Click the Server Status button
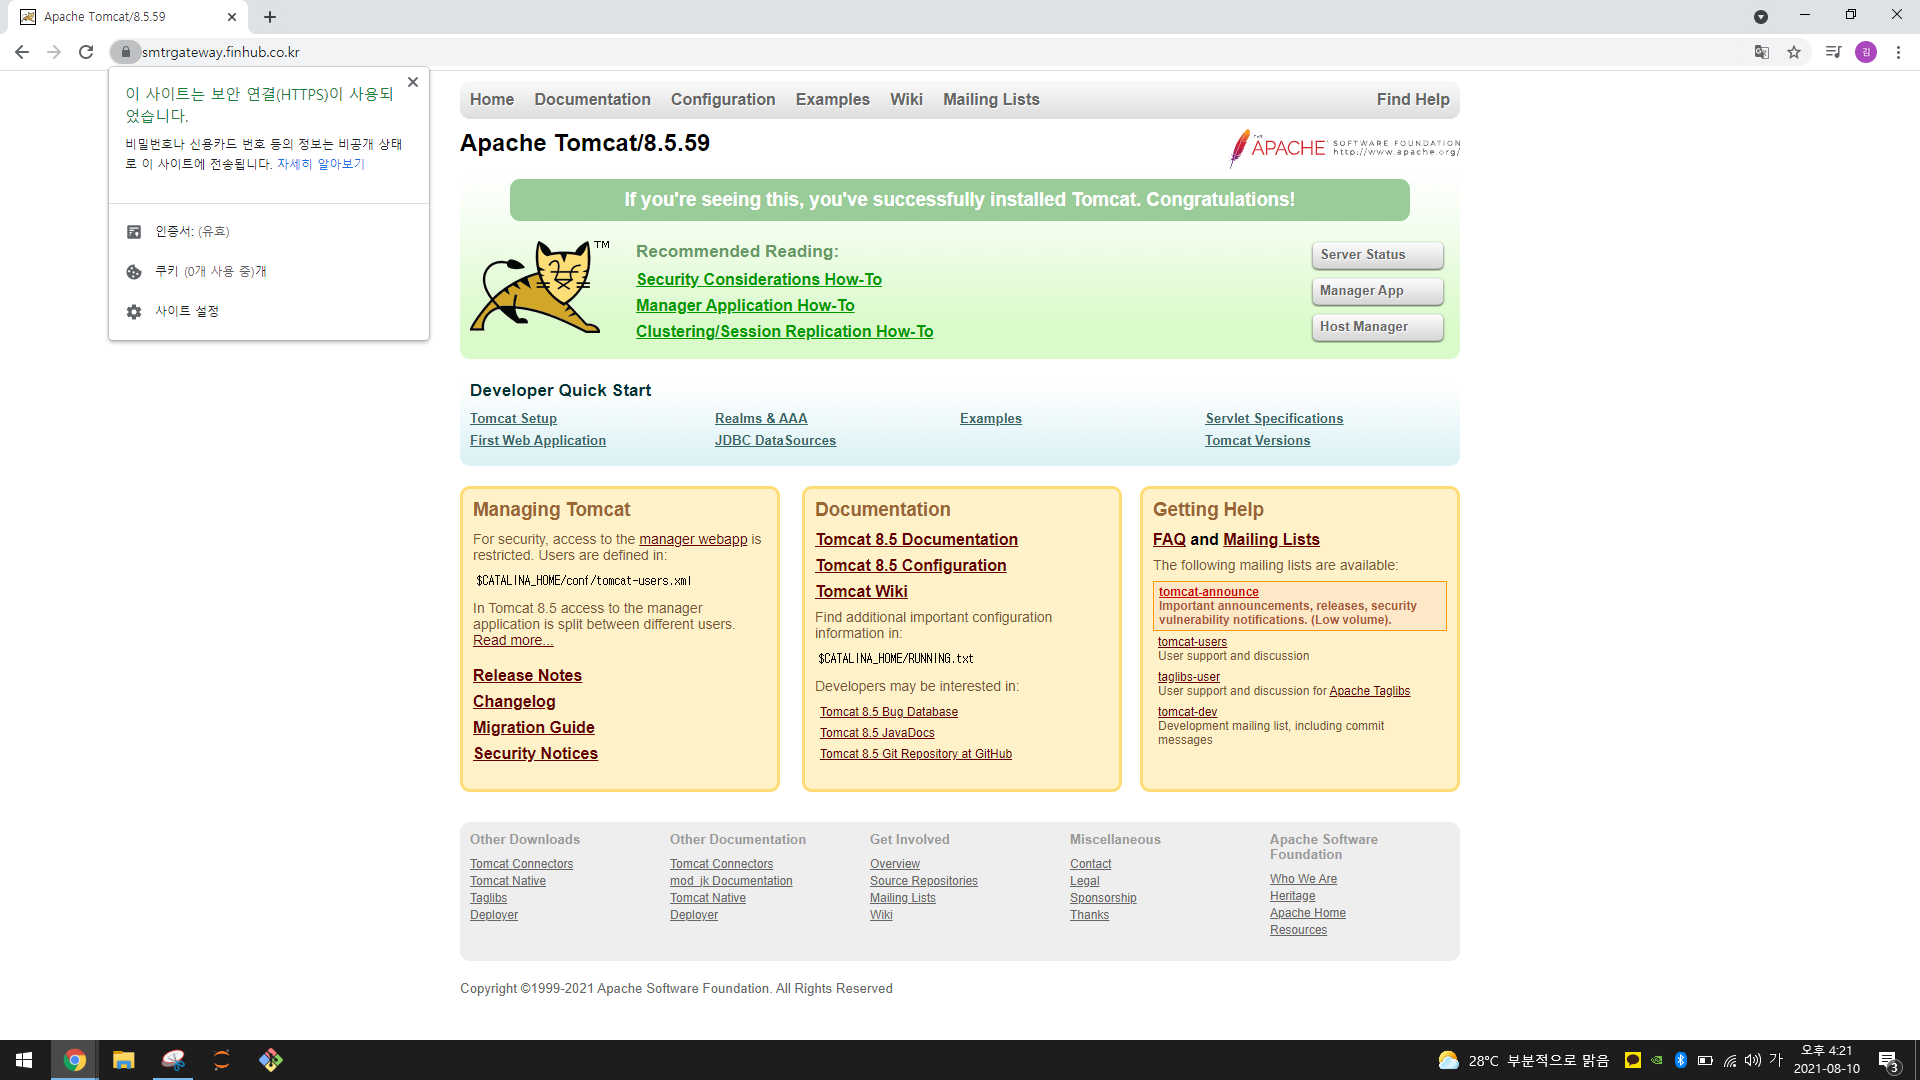Image resolution: width=1920 pixels, height=1080 pixels. click(x=1377, y=255)
